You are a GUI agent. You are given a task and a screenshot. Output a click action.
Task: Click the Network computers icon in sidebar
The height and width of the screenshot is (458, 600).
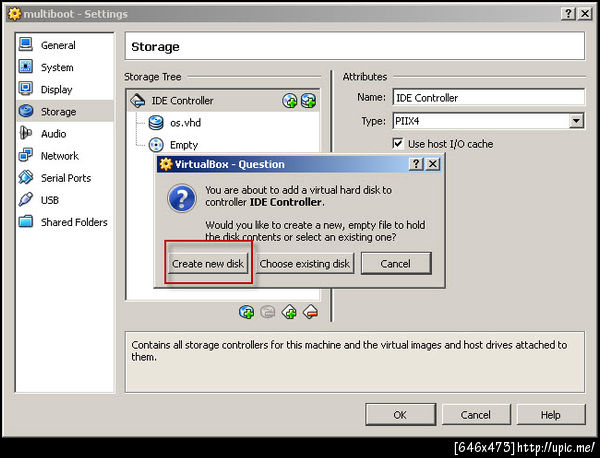tap(26, 155)
